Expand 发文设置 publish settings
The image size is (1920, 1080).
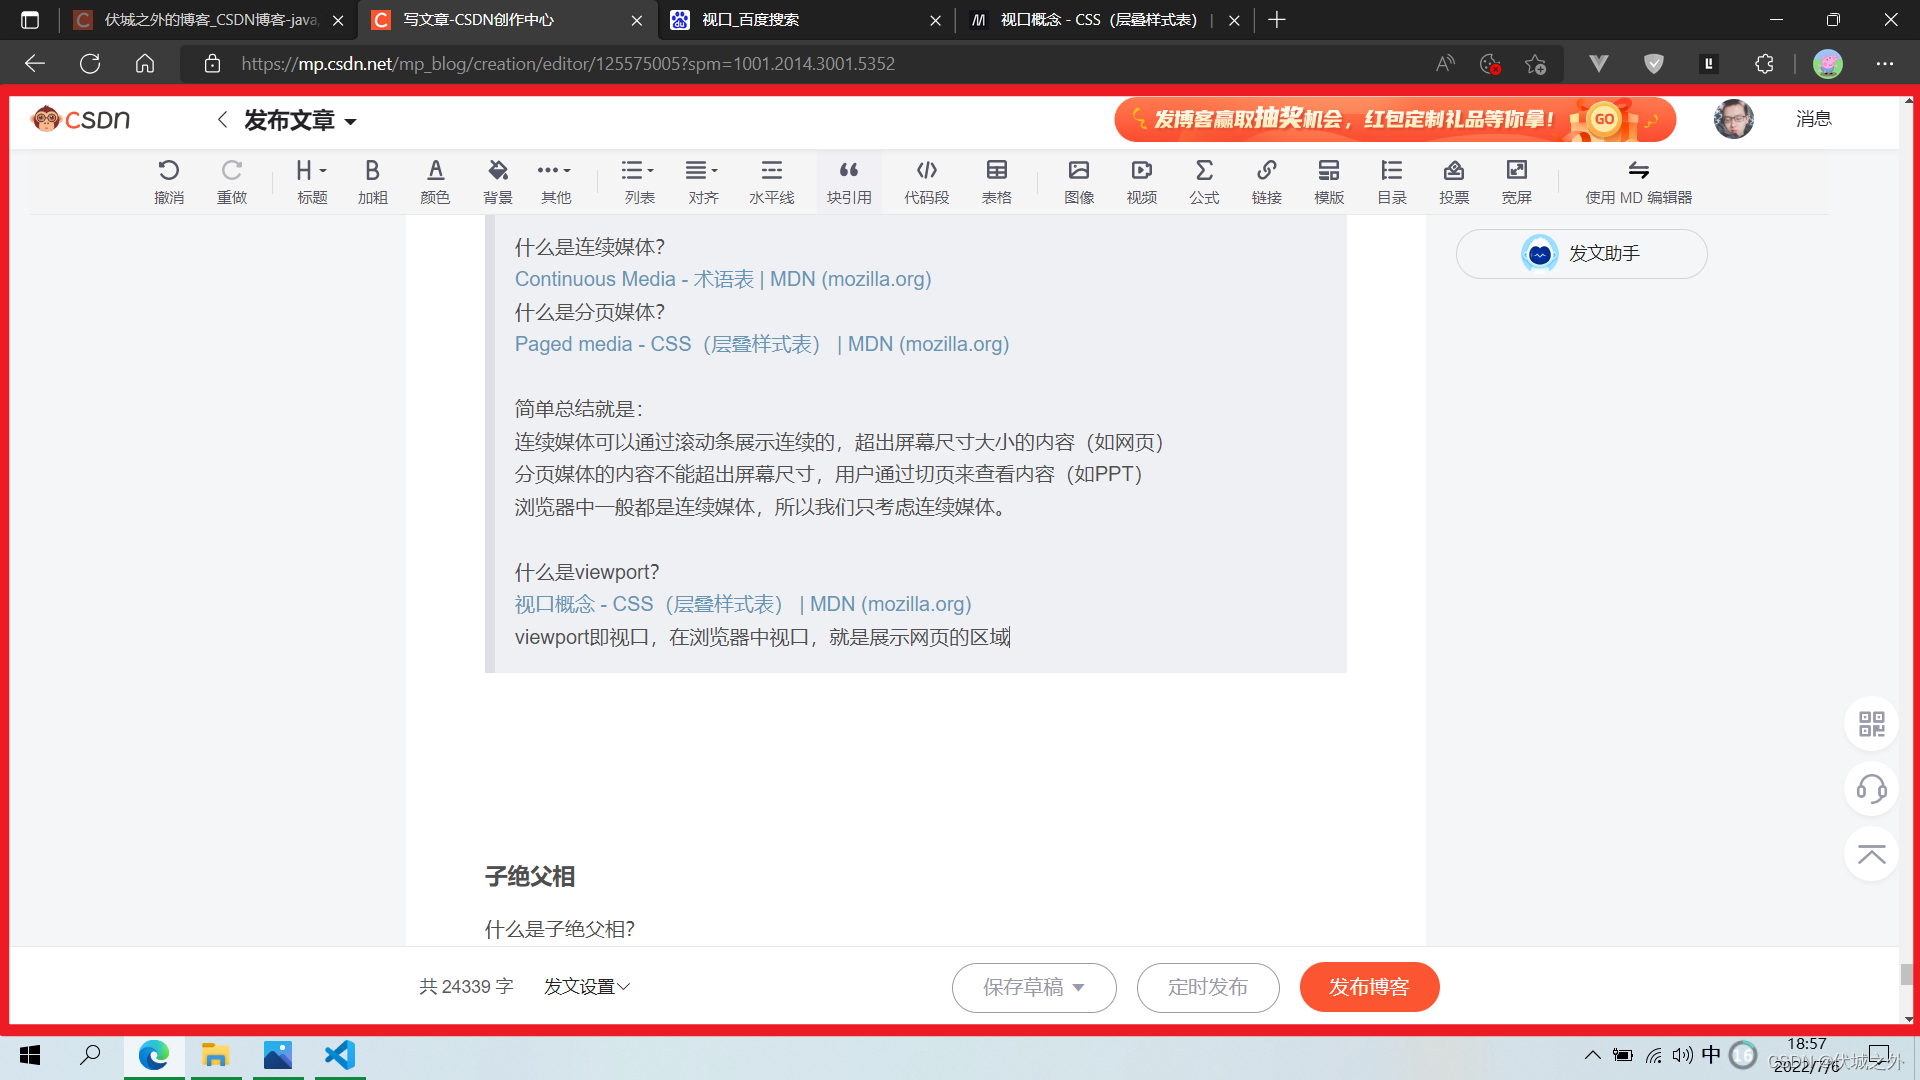(587, 987)
